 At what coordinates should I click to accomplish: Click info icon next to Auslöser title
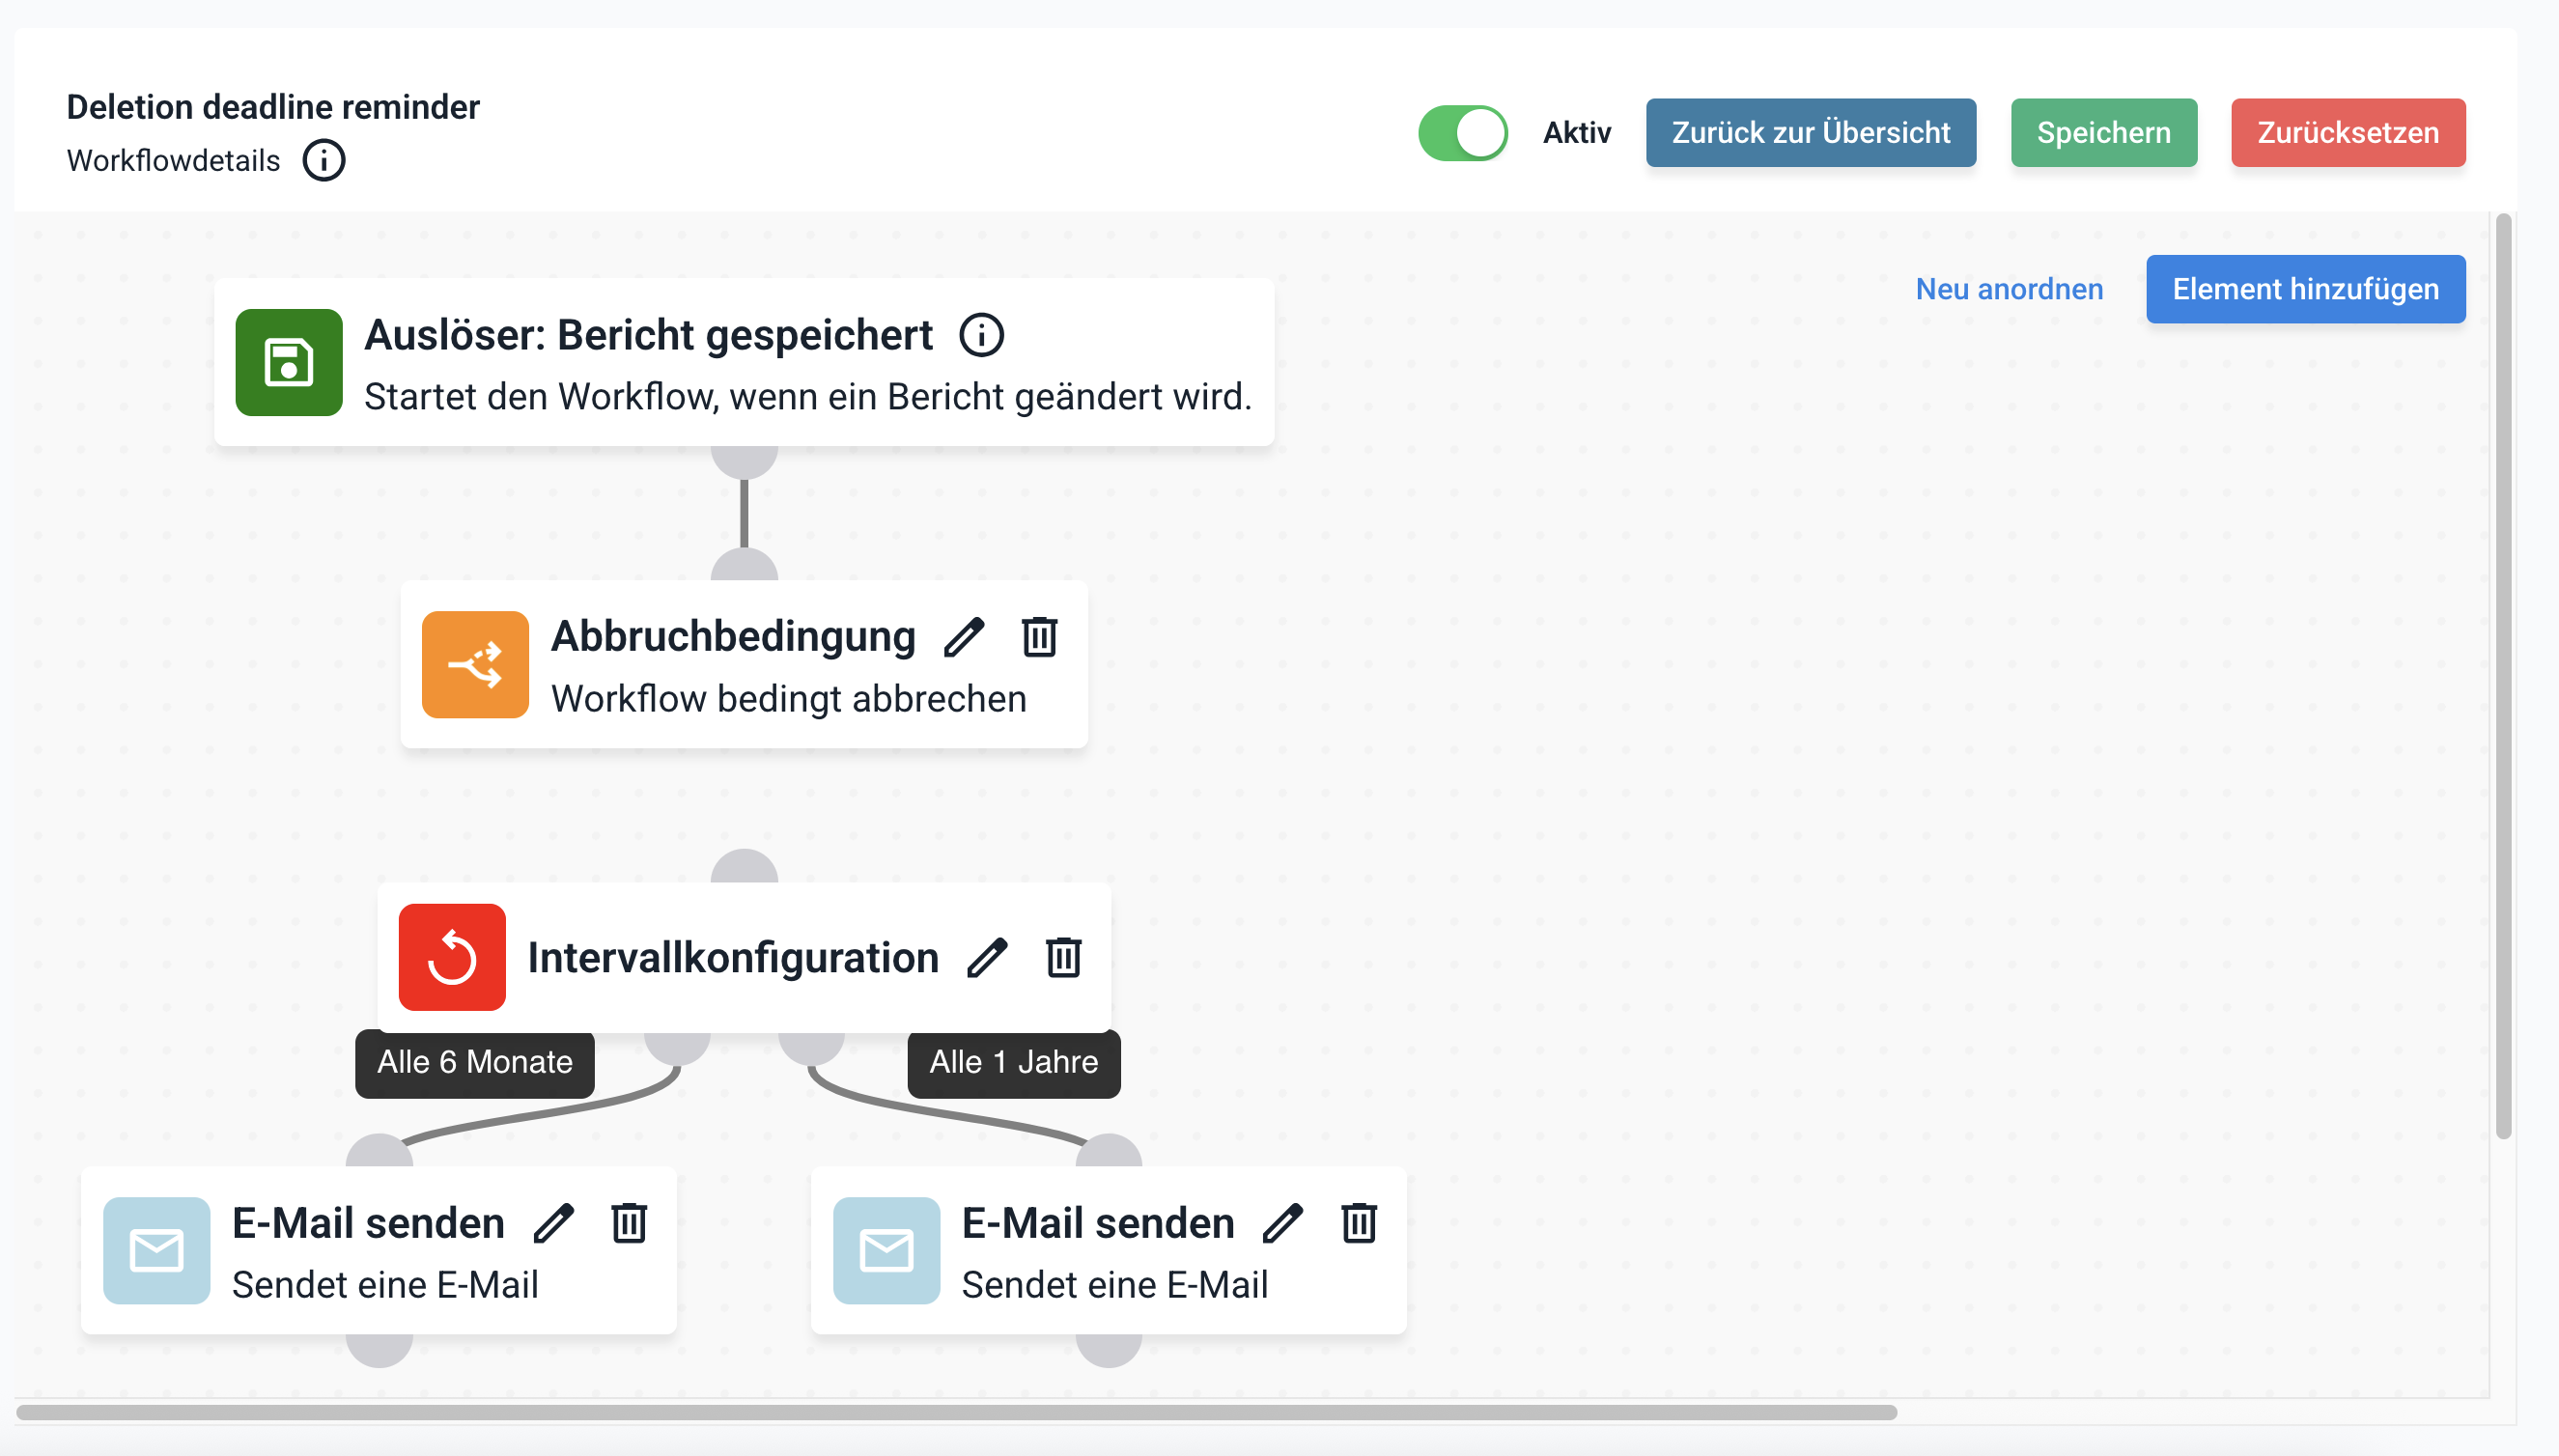pyautogui.click(x=981, y=335)
